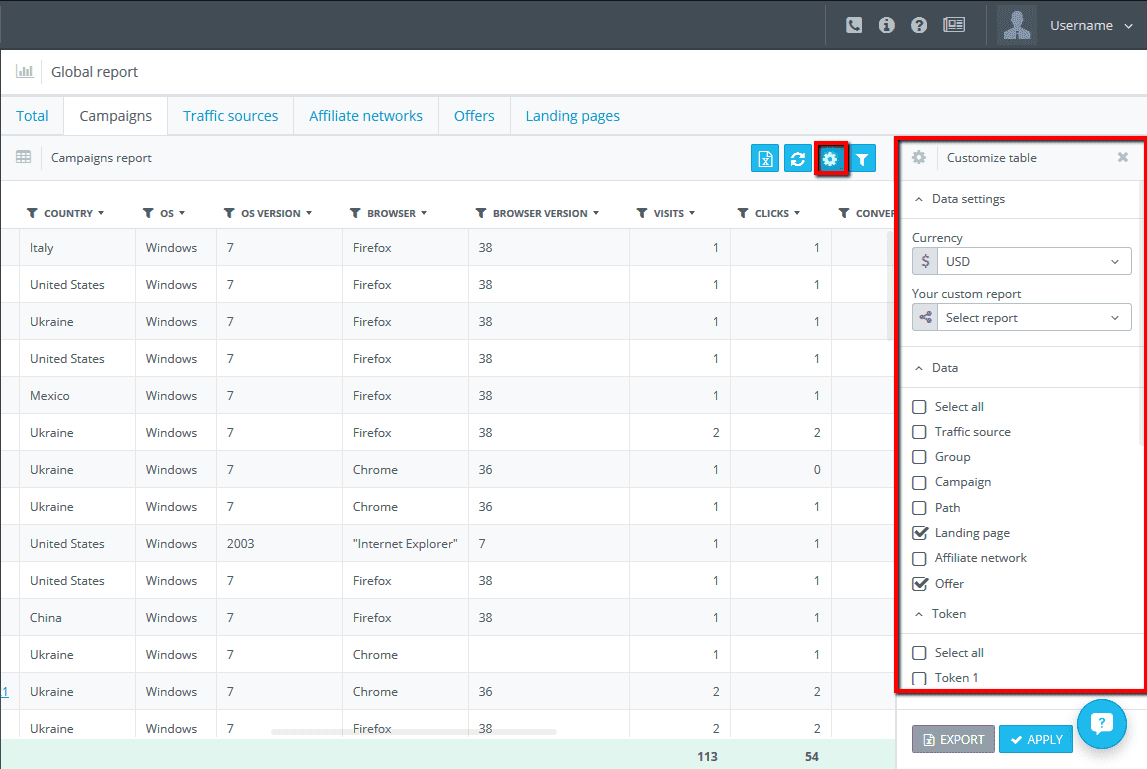Collapse the Token section
This screenshot has width=1147, height=769.
tap(919, 614)
